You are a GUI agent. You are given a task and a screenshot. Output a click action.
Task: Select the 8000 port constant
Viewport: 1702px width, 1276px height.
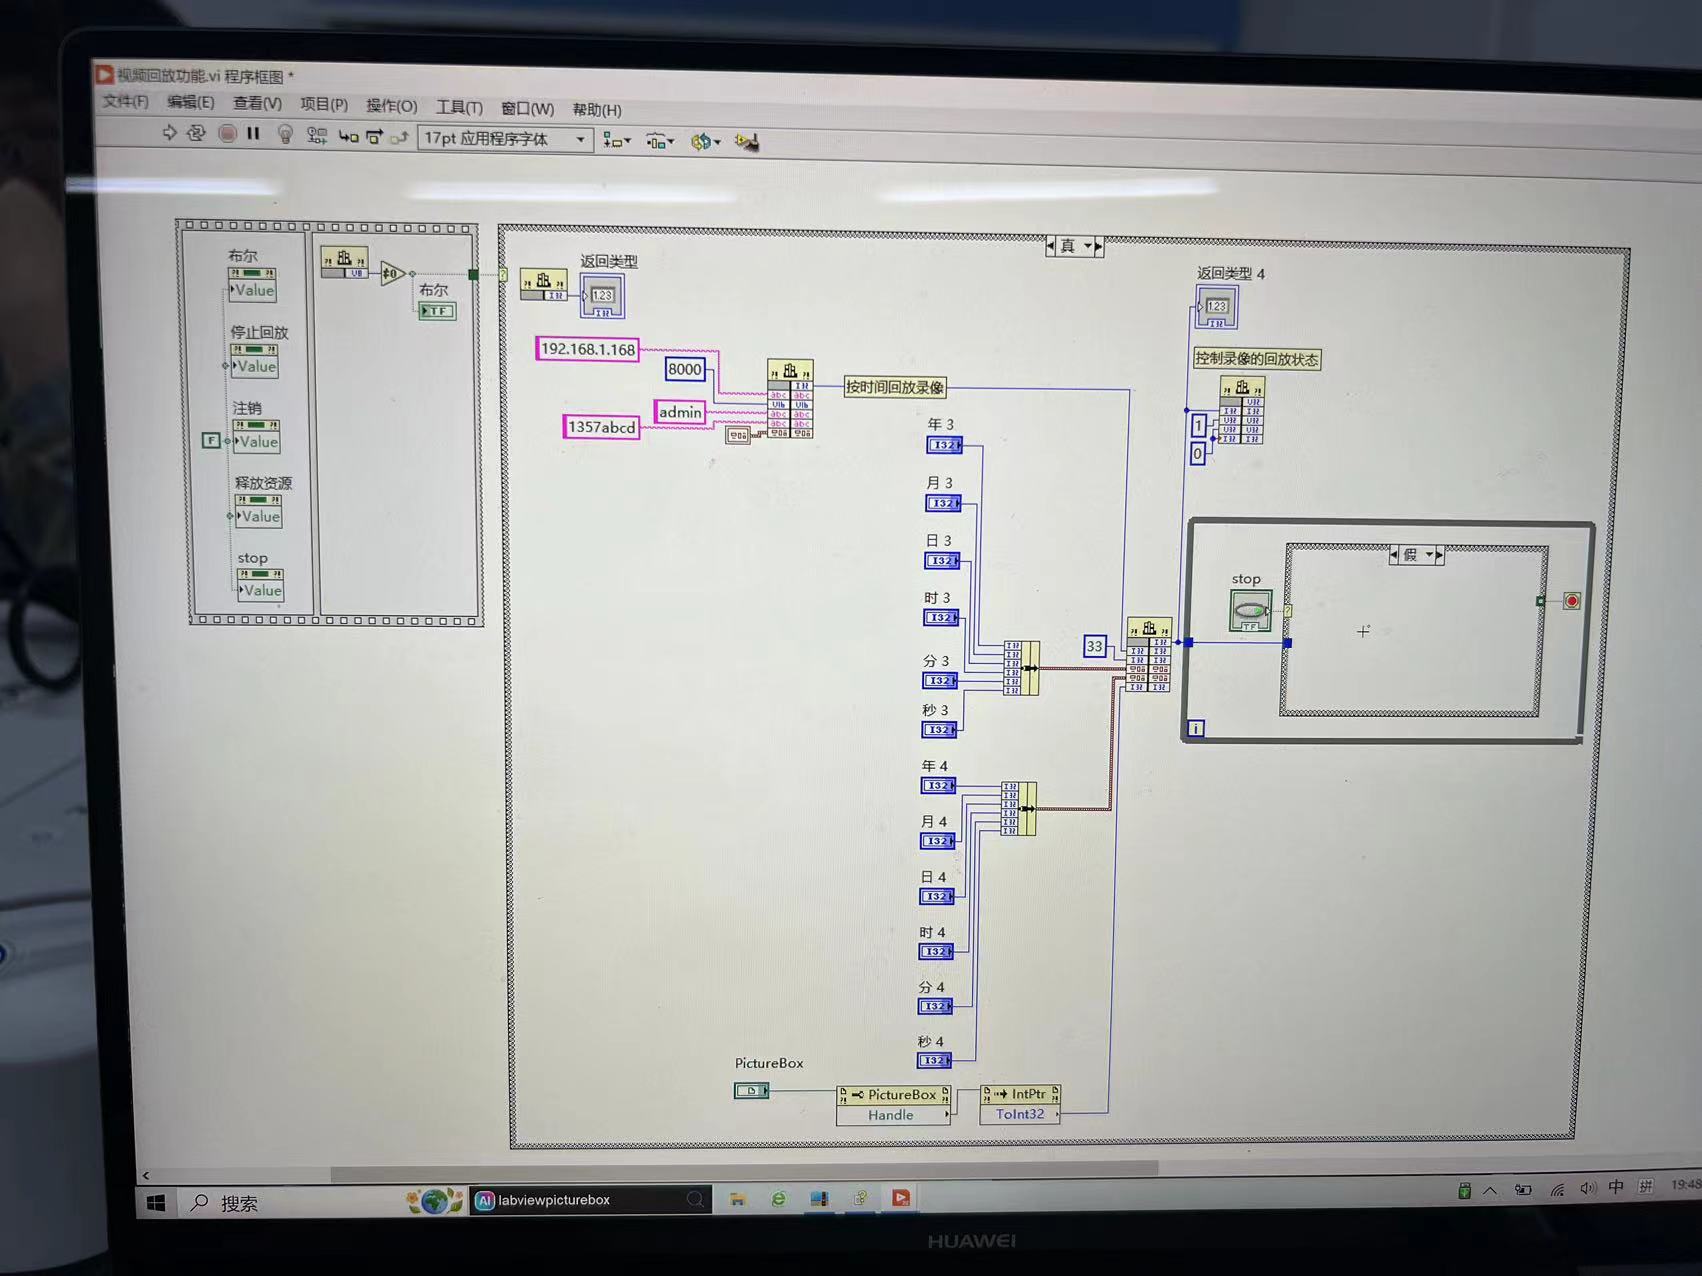685,369
